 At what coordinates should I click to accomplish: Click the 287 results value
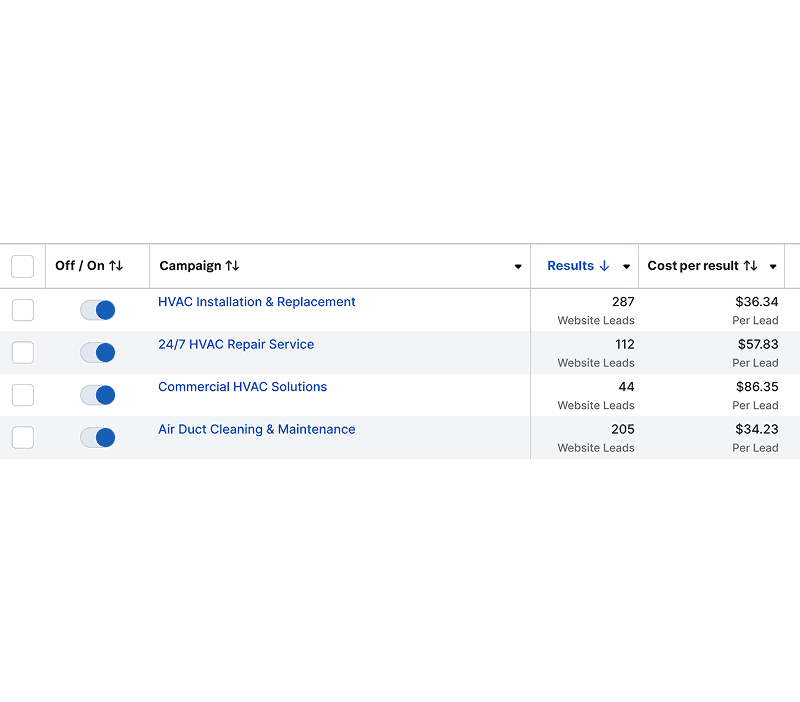[x=623, y=302]
